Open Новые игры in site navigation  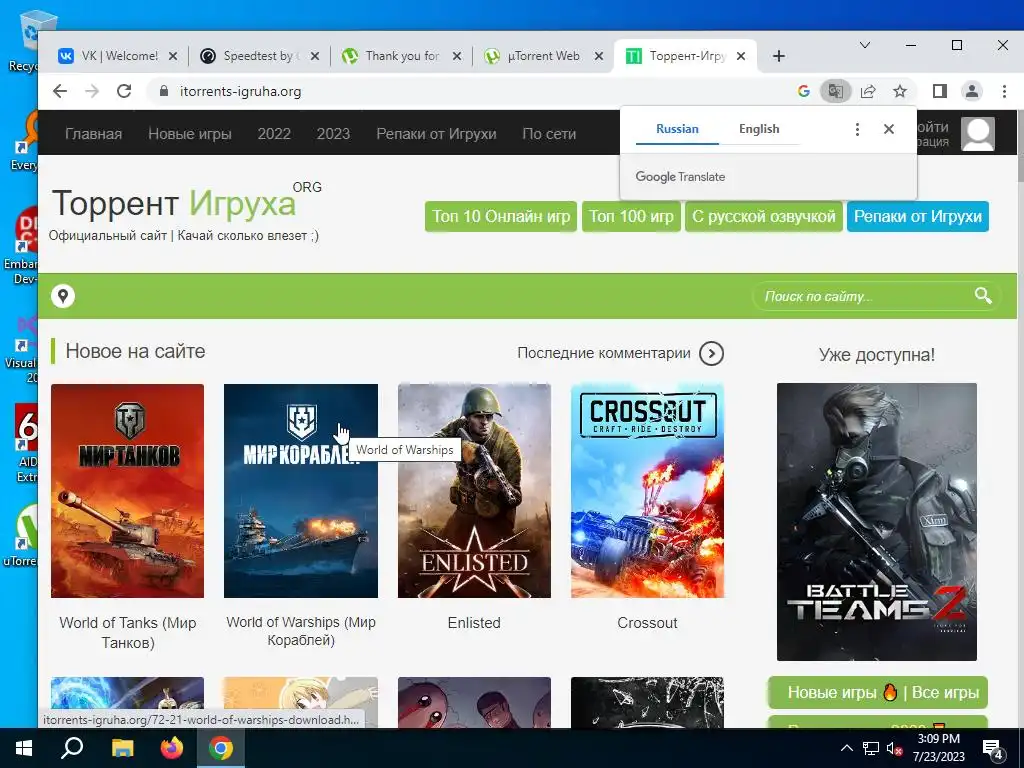tap(190, 134)
